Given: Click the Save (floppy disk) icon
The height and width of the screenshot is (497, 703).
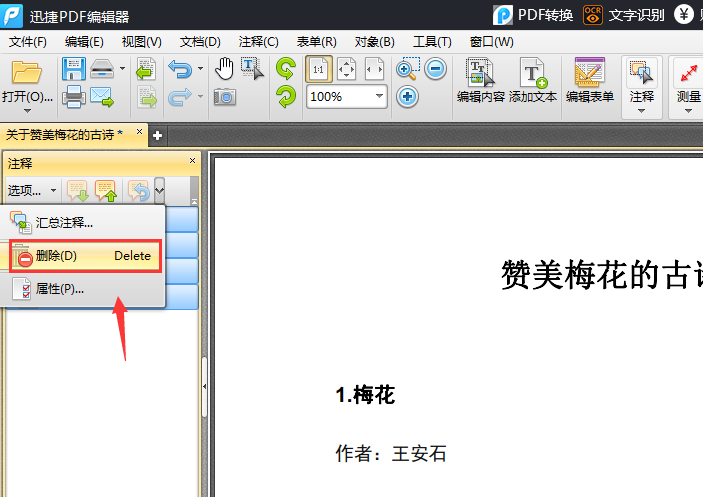Looking at the screenshot, I should tap(73, 69).
